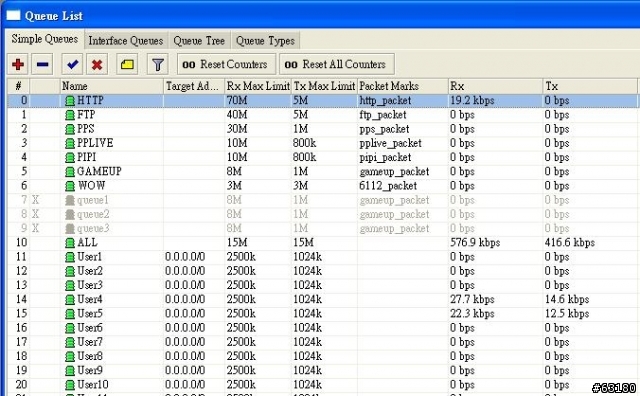Select the HTTP queue name
640x396 pixels.
coord(90,100)
